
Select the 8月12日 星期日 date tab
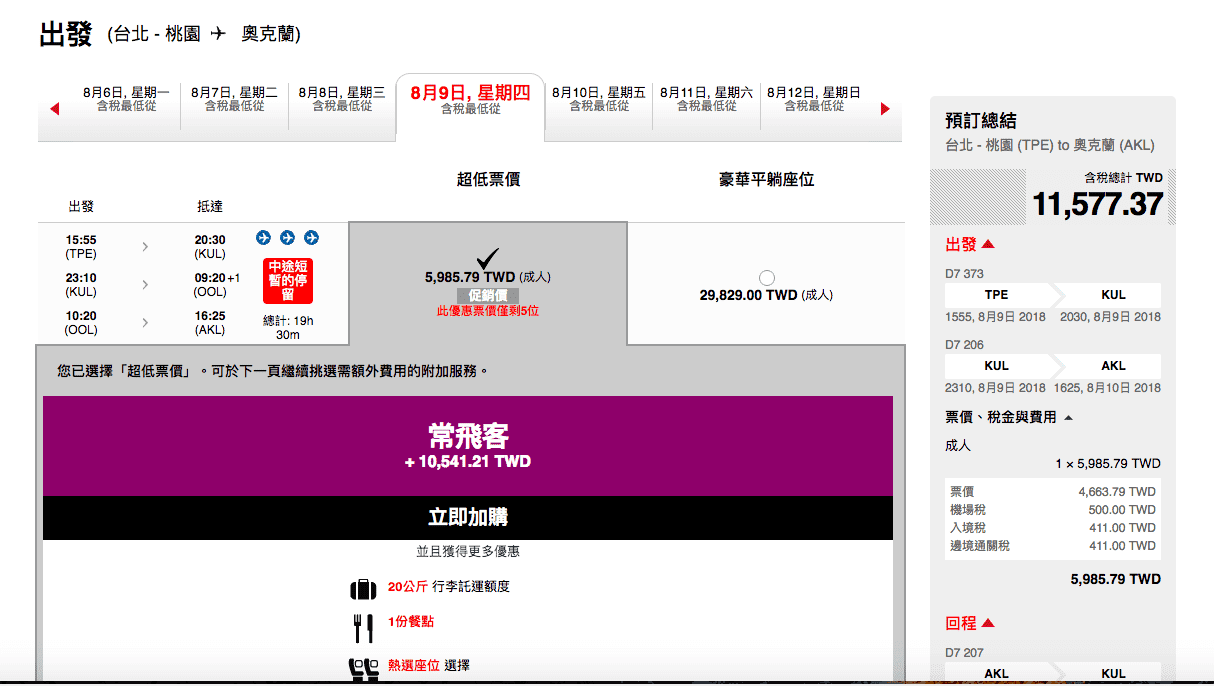click(814, 99)
